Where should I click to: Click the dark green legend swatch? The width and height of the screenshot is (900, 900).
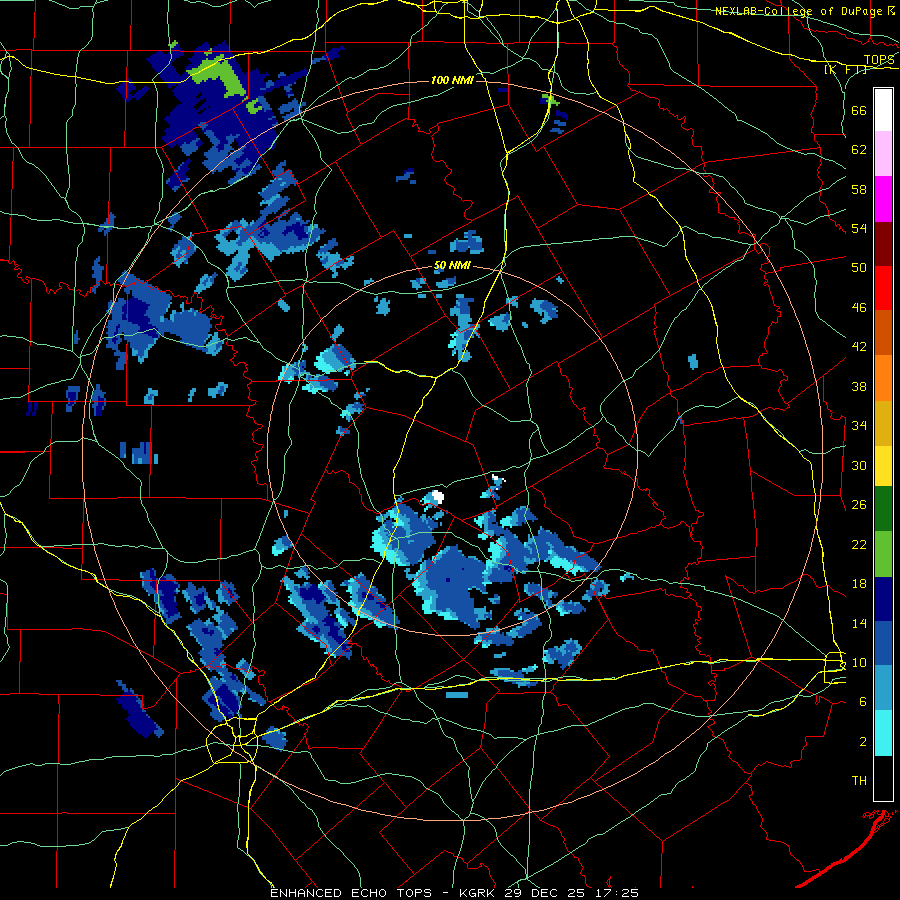click(883, 509)
